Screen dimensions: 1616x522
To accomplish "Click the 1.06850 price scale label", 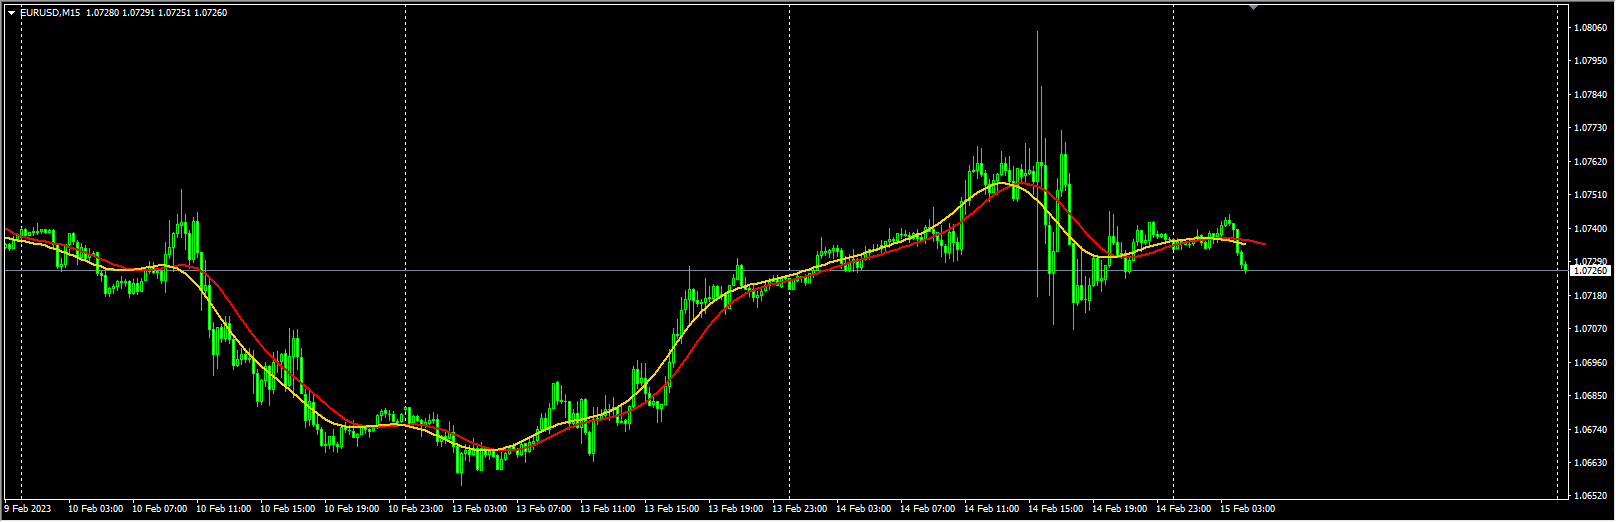I will [x=1590, y=396].
